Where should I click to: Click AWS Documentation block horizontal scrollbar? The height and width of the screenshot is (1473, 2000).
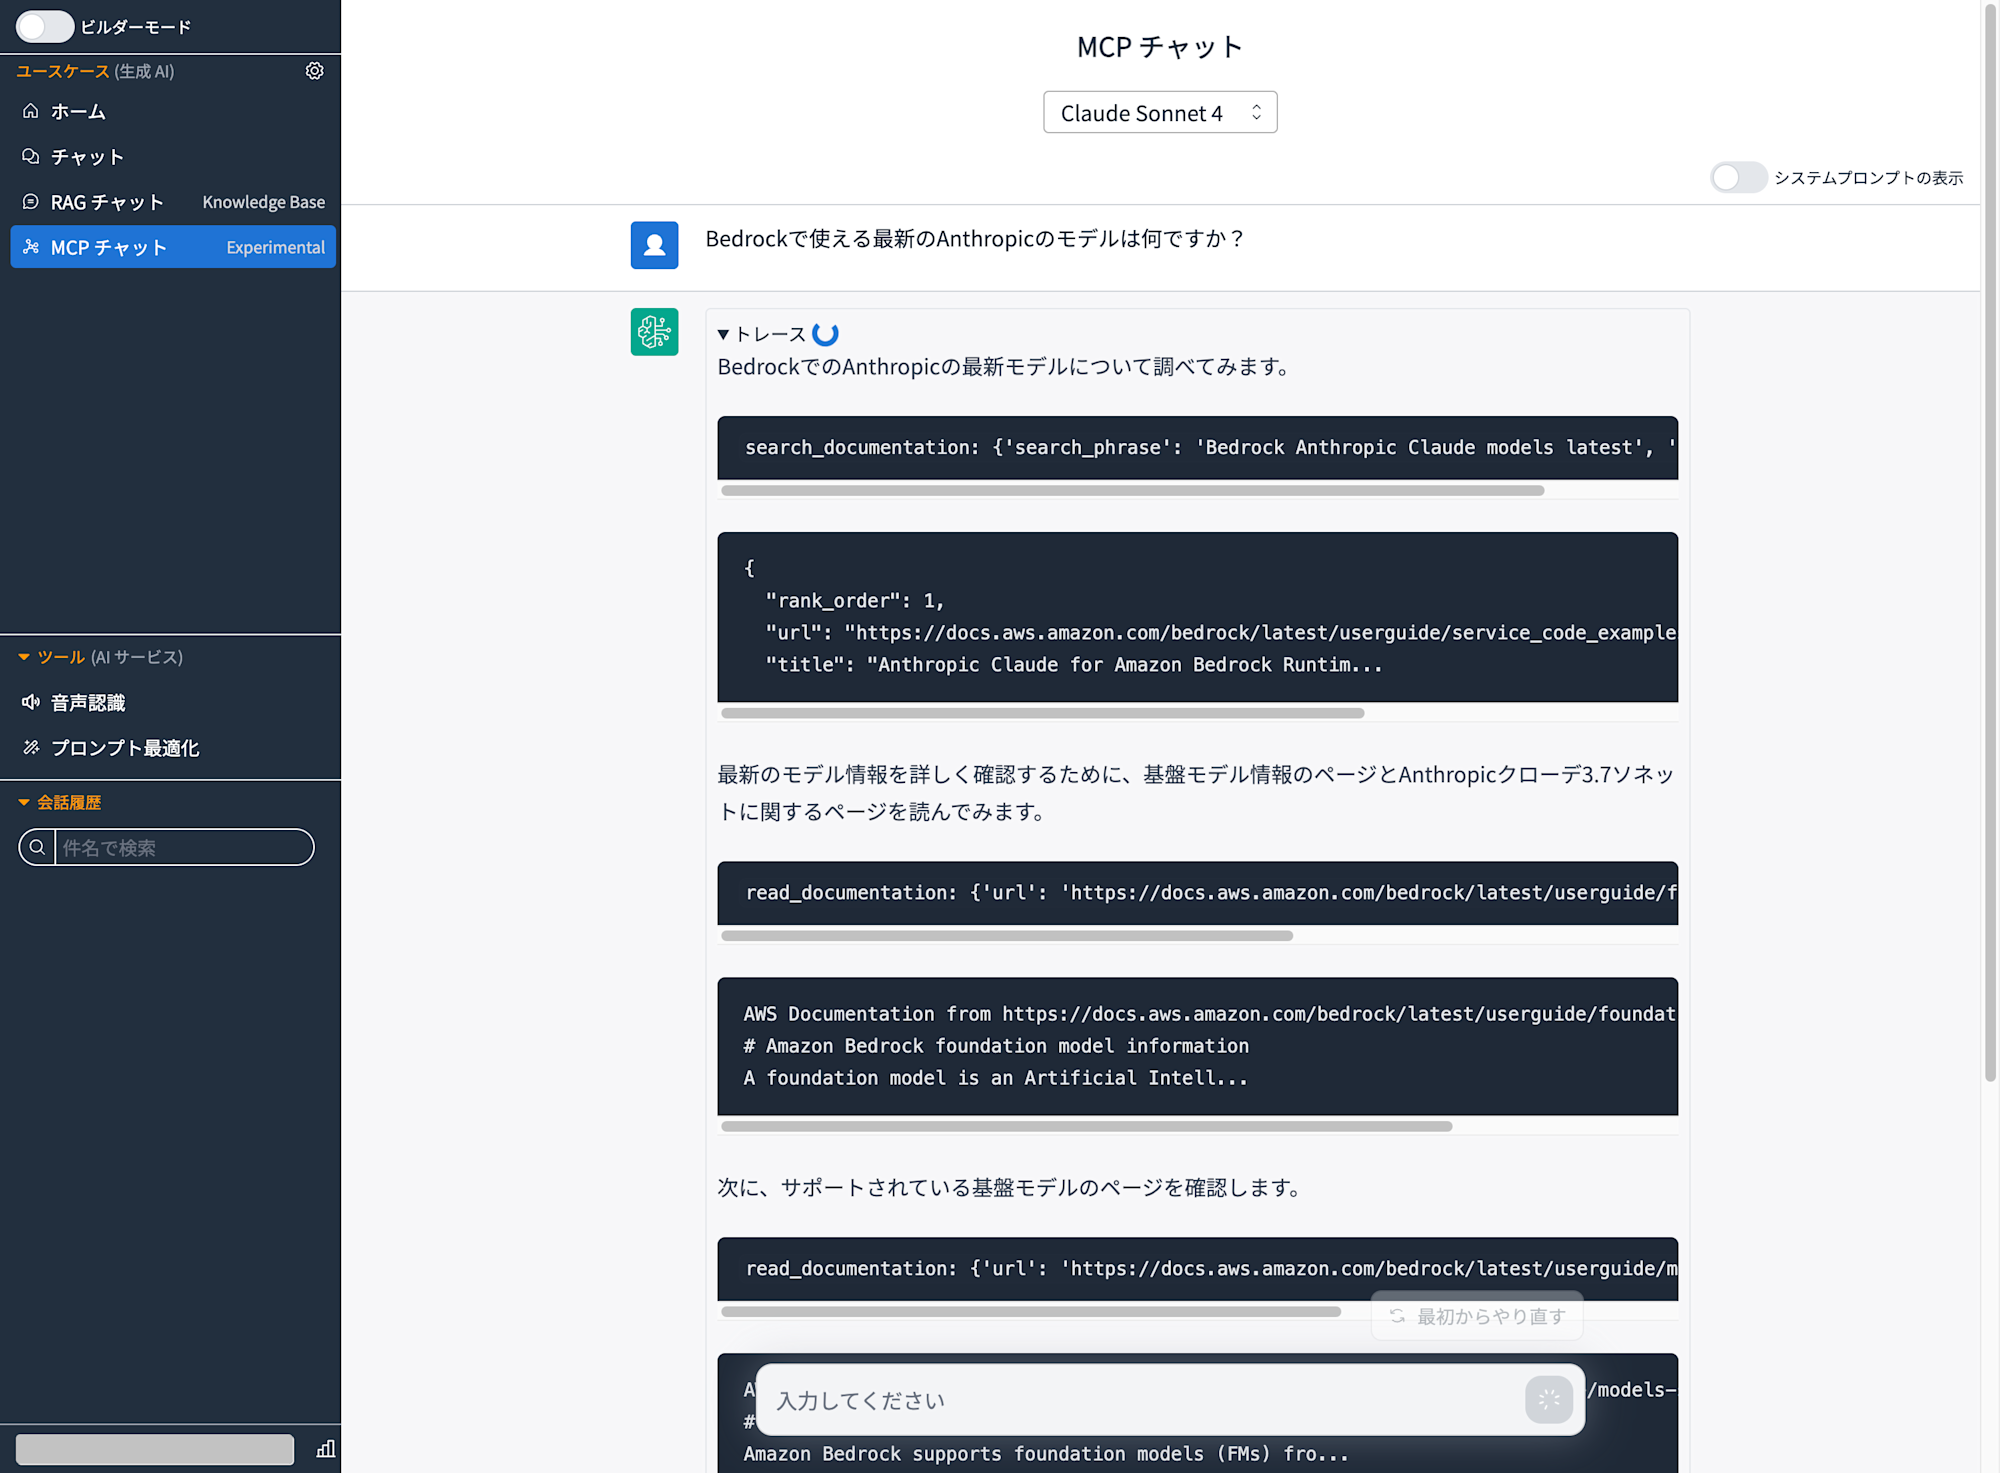(x=1086, y=1126)
